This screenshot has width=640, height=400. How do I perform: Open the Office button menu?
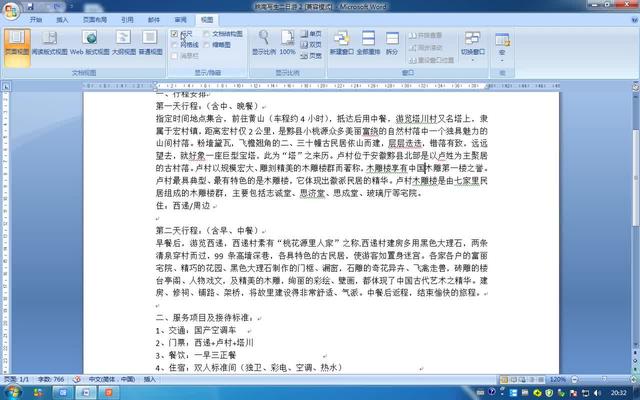tap(11, 10)
